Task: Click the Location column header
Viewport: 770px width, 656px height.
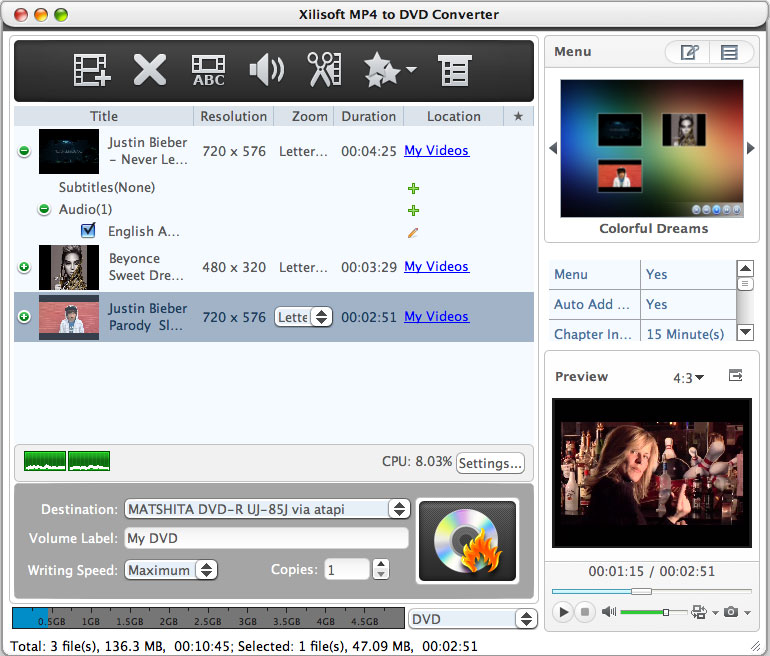Action: [x=454, y=116]
